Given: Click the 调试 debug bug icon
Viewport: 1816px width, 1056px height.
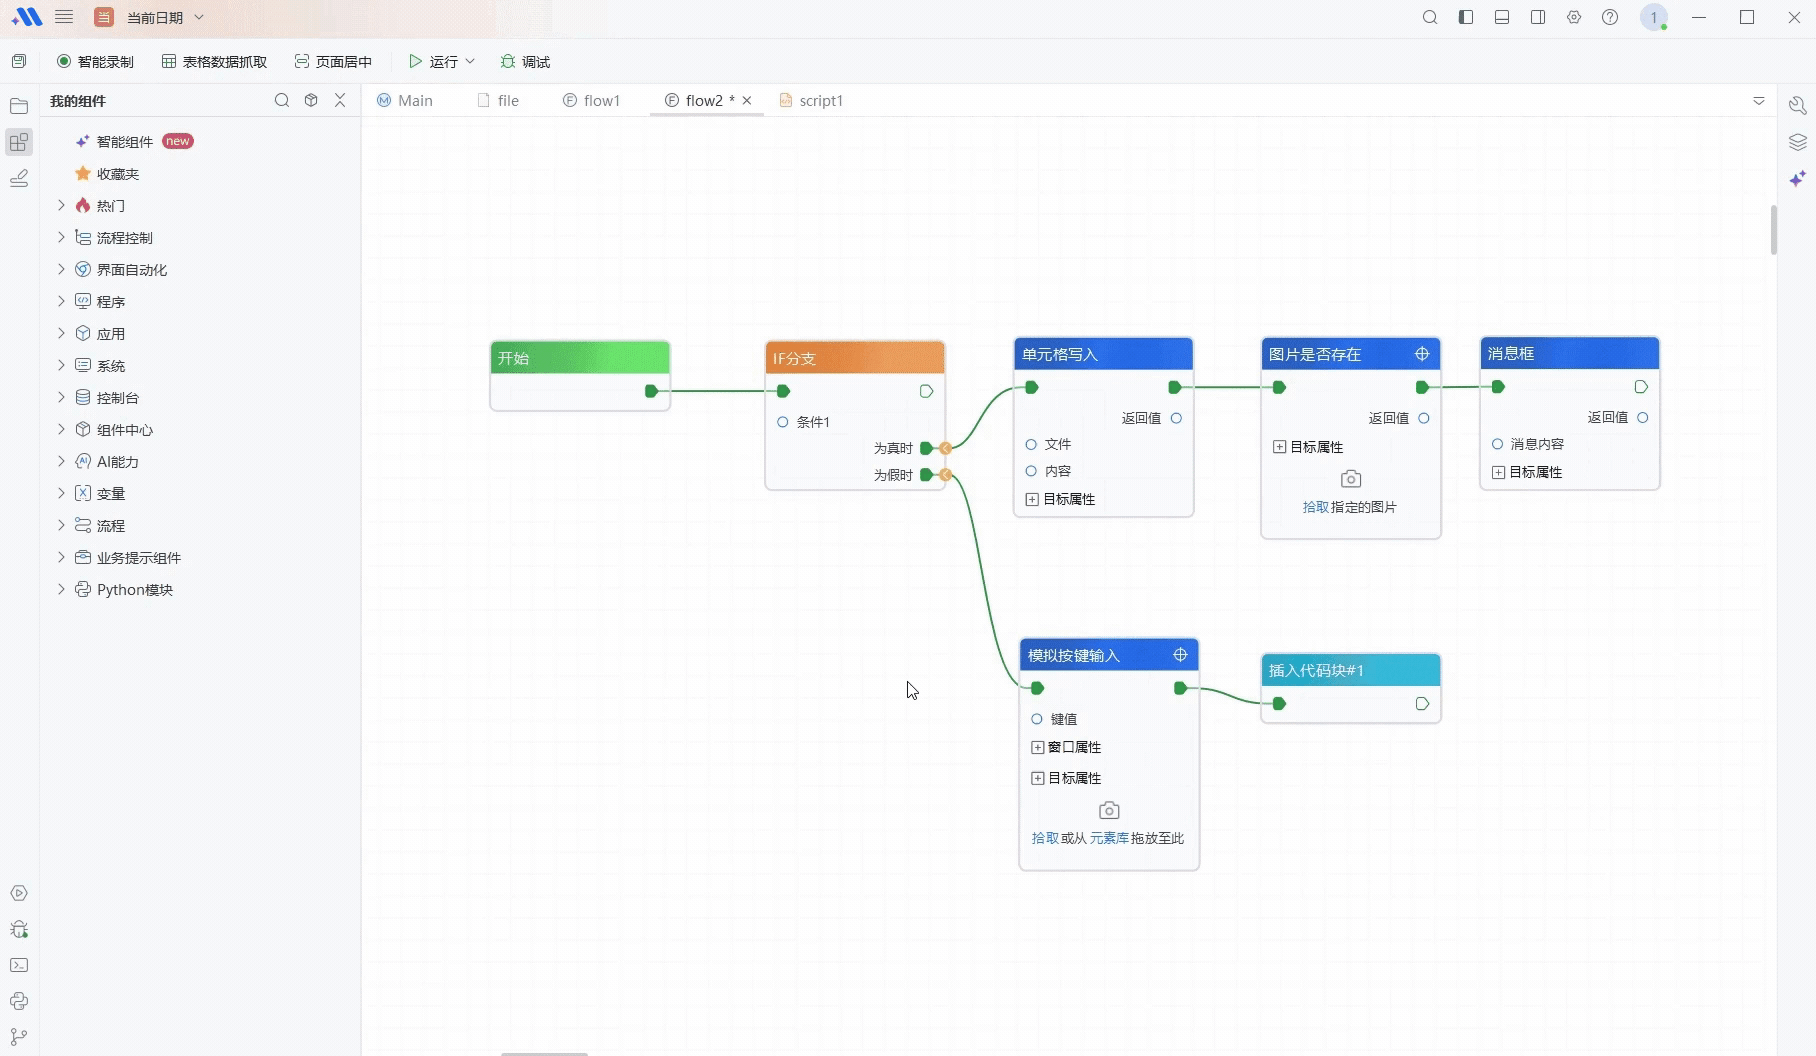Looking at the screenshot, I should (508, 62).
